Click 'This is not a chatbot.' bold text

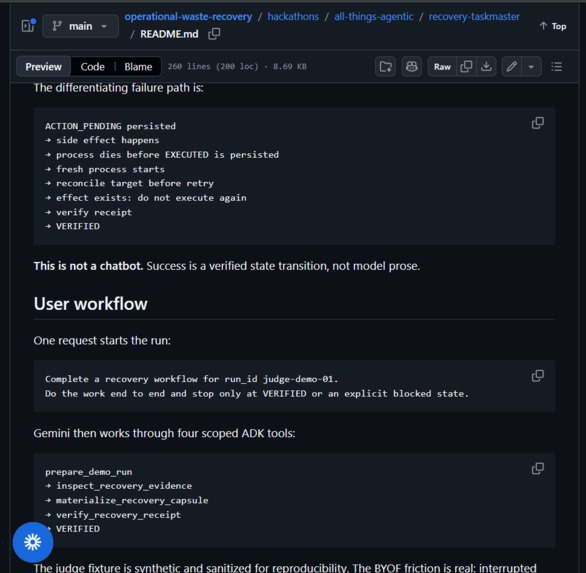tap(88, 266)
